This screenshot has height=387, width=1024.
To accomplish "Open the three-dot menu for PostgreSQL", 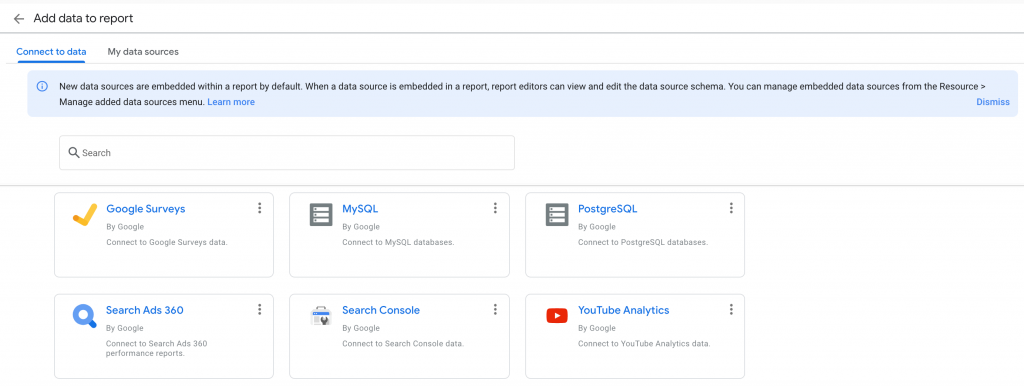I will pos(731,208).
